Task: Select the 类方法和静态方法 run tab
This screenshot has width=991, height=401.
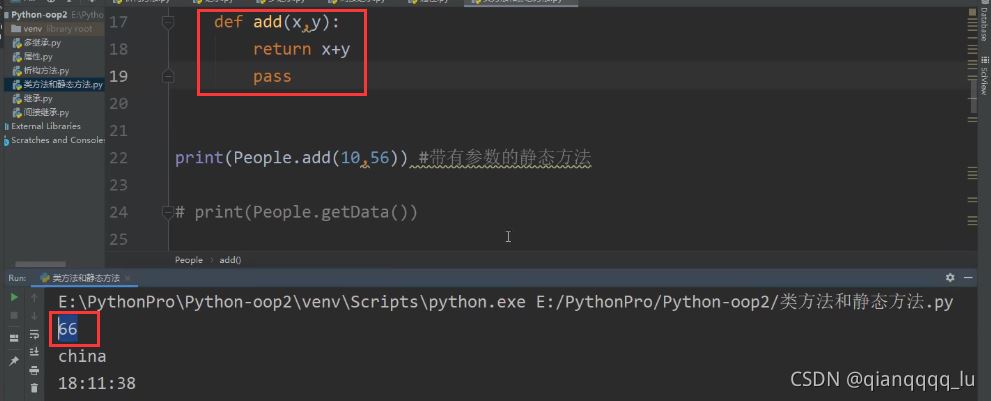Action: (x=85, y=278)
